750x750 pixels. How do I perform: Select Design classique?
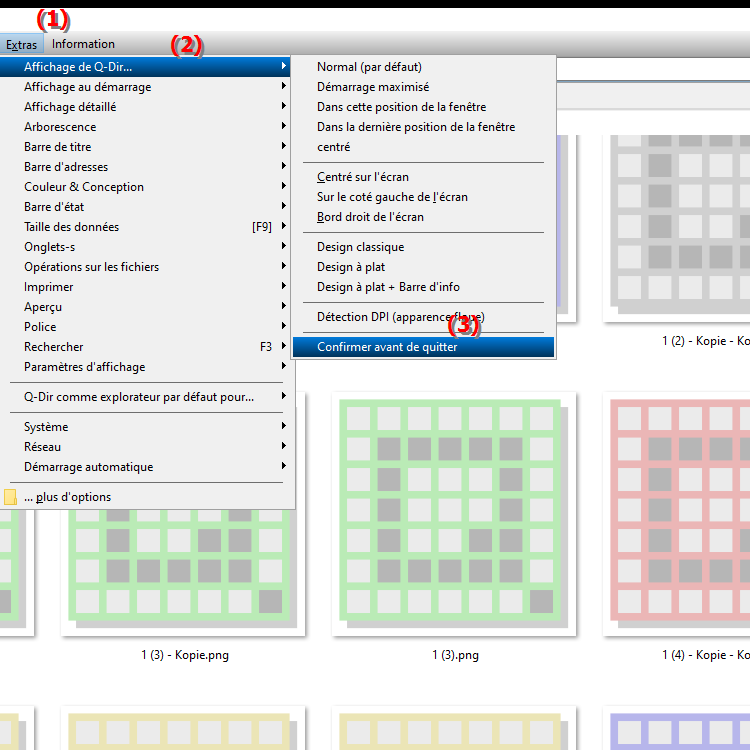pos(424,247)
